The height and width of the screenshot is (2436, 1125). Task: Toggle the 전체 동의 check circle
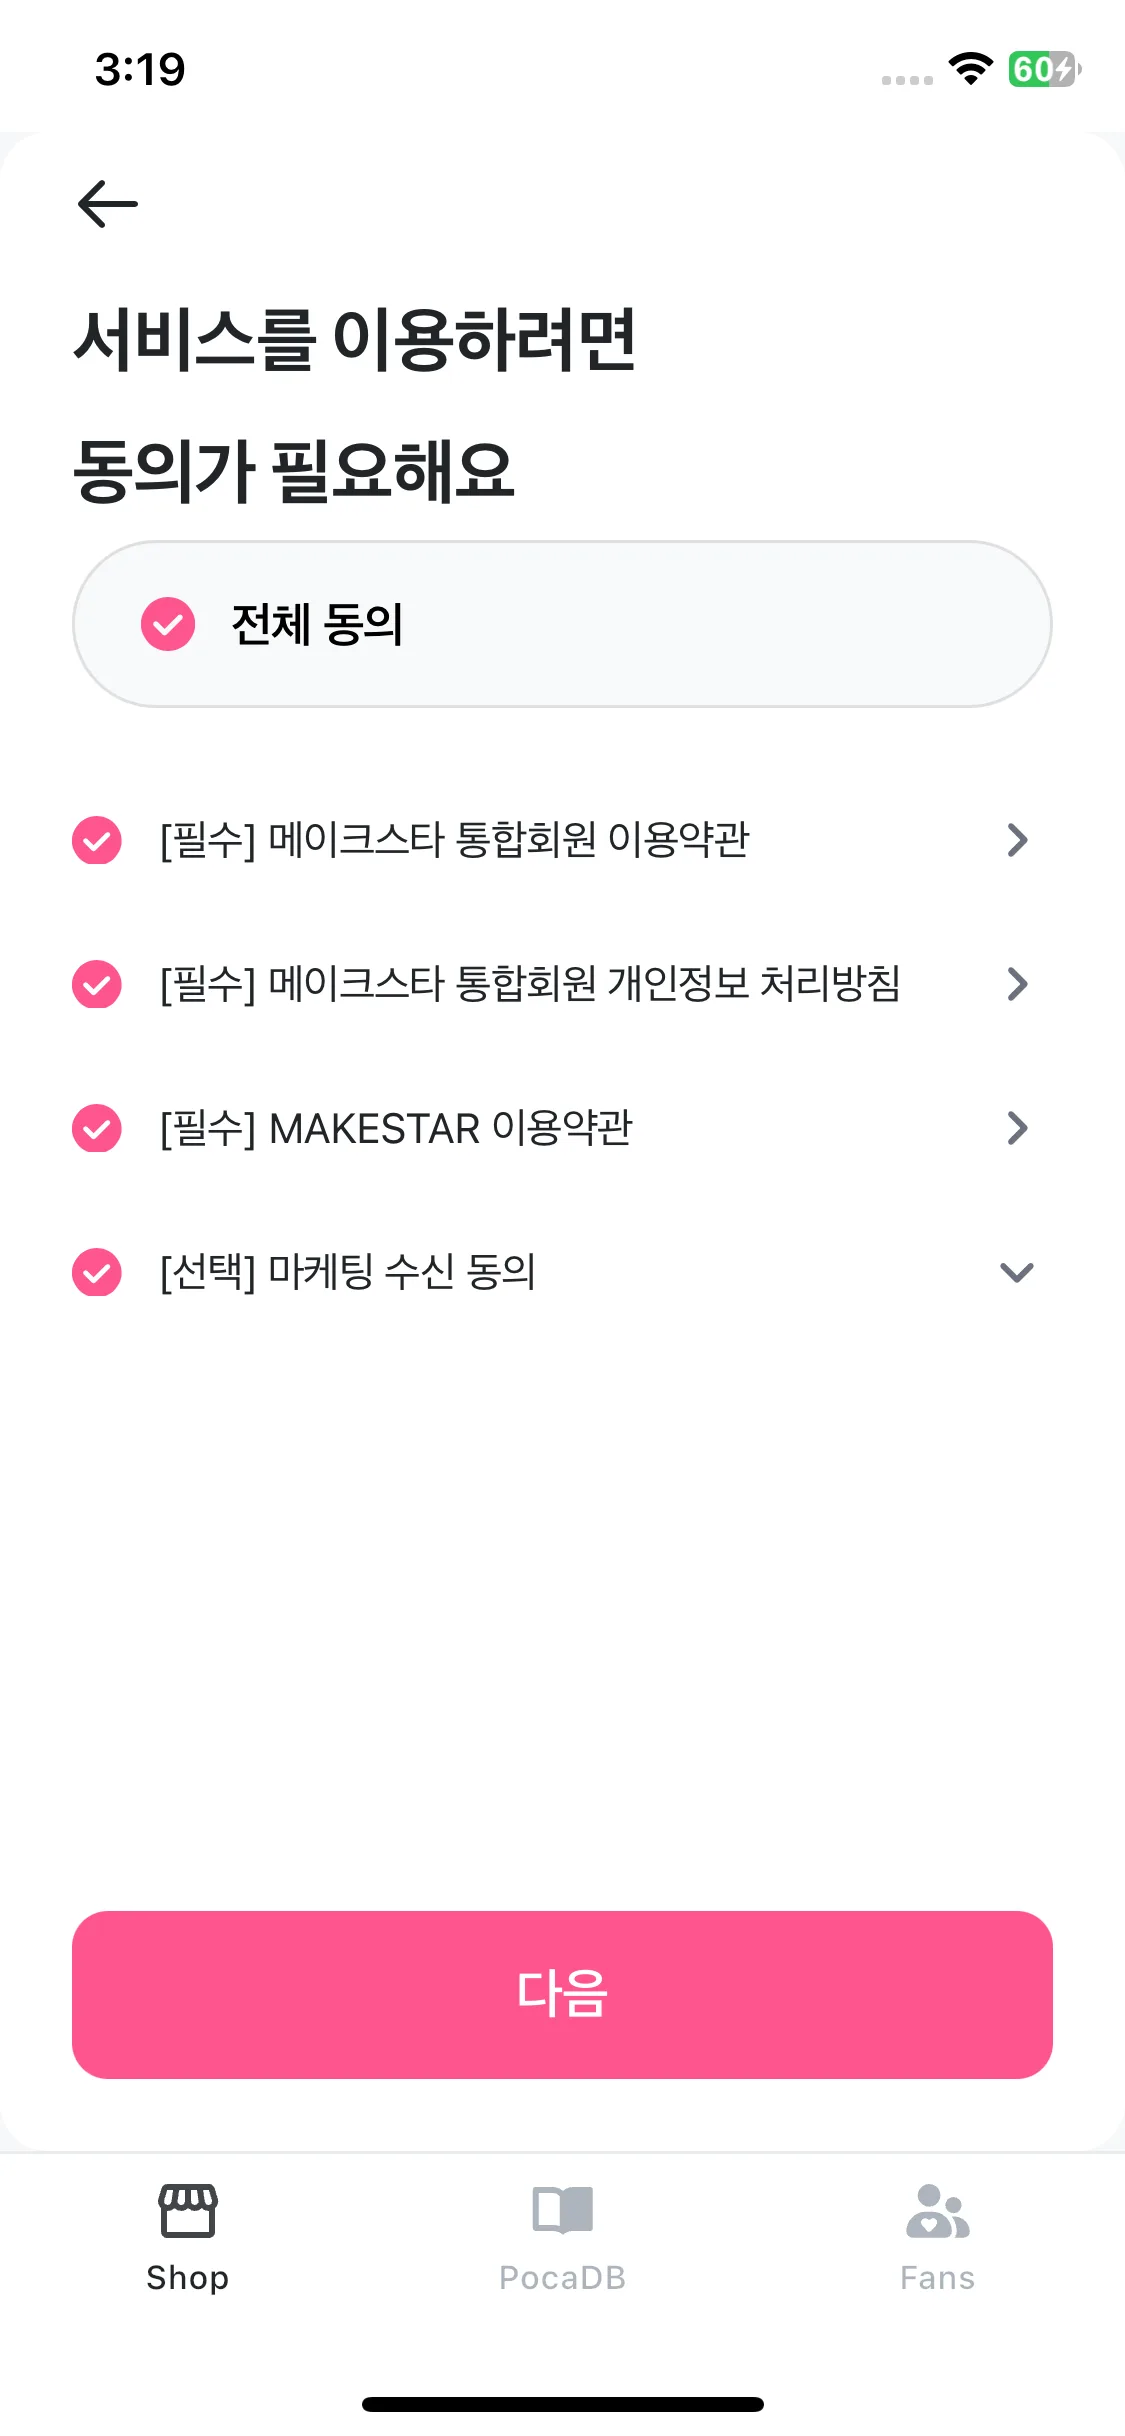click(168, 625)
